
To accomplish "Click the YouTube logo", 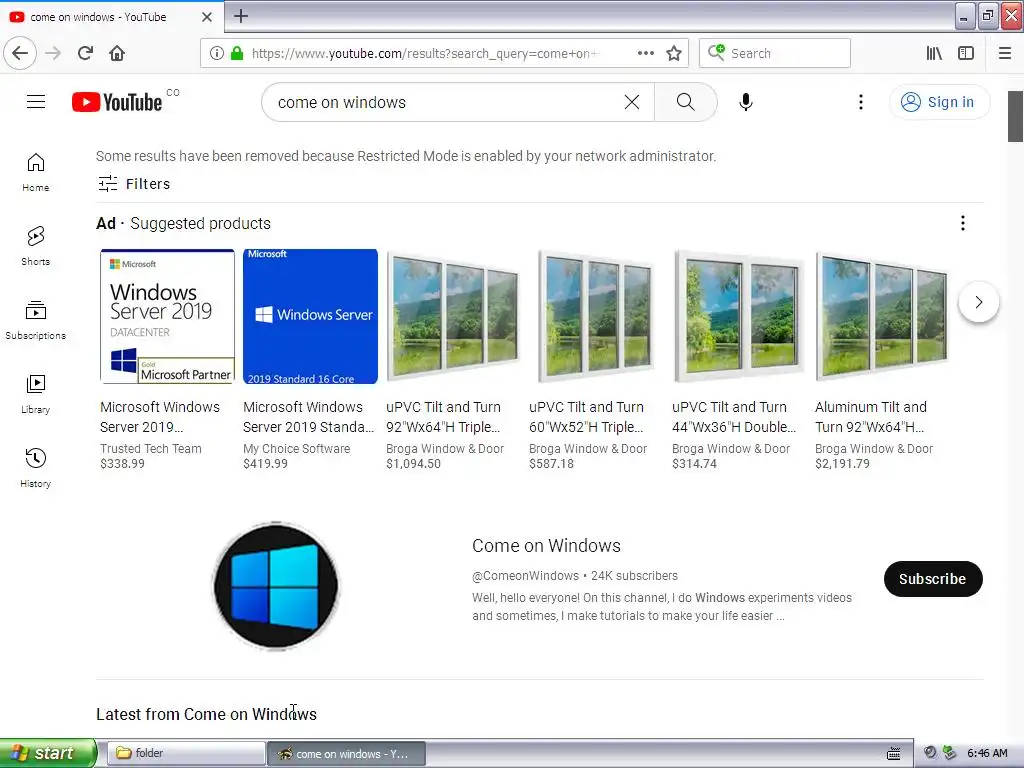I will pyautogui.click(x=117, y=102).
